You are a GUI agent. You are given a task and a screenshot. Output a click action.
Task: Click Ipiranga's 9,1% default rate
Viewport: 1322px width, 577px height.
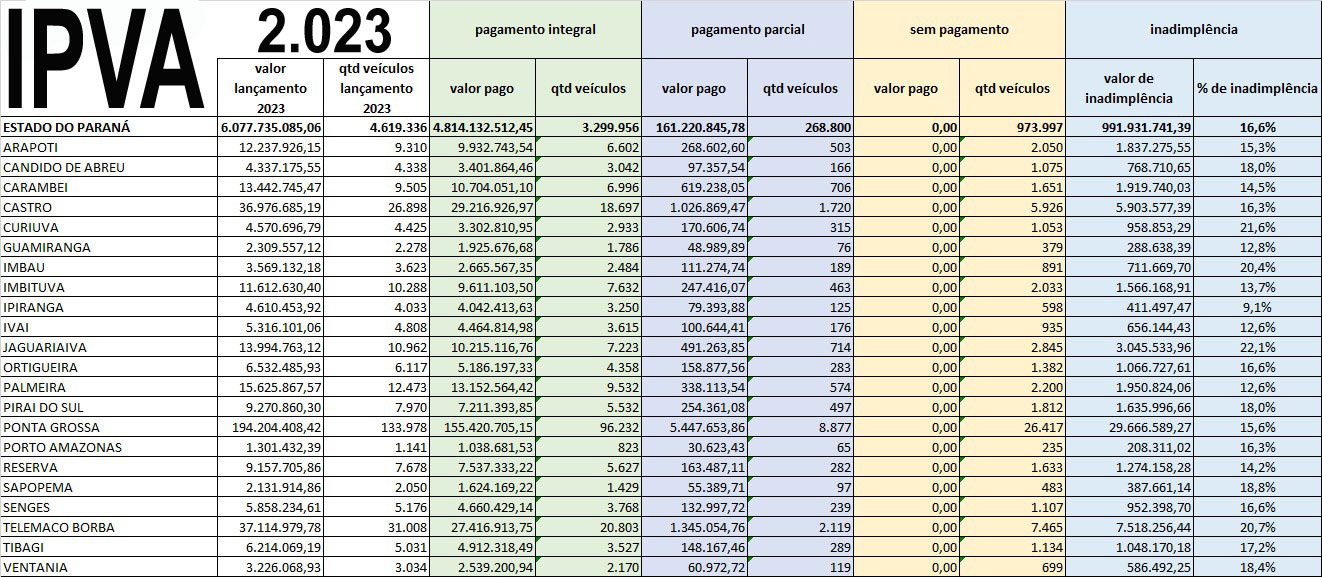coord(1257,307)
